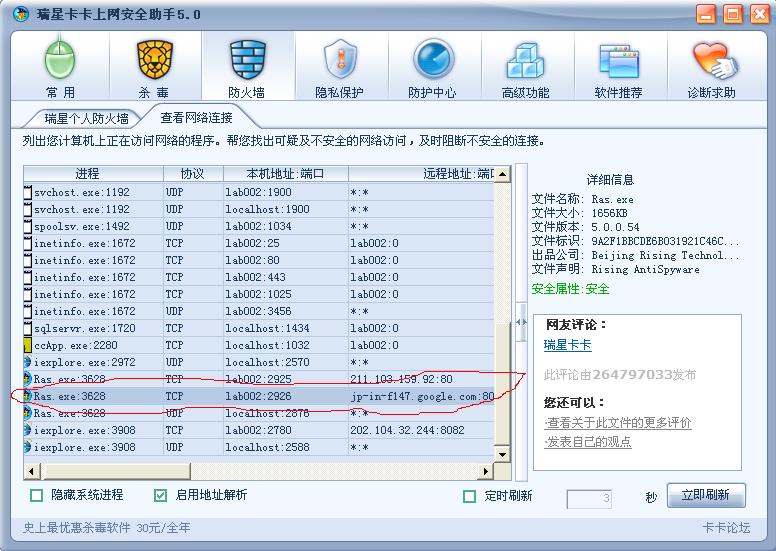
Task: Select the svchost.exe:1192 lab002:1900 row
Action: (259, 192)
